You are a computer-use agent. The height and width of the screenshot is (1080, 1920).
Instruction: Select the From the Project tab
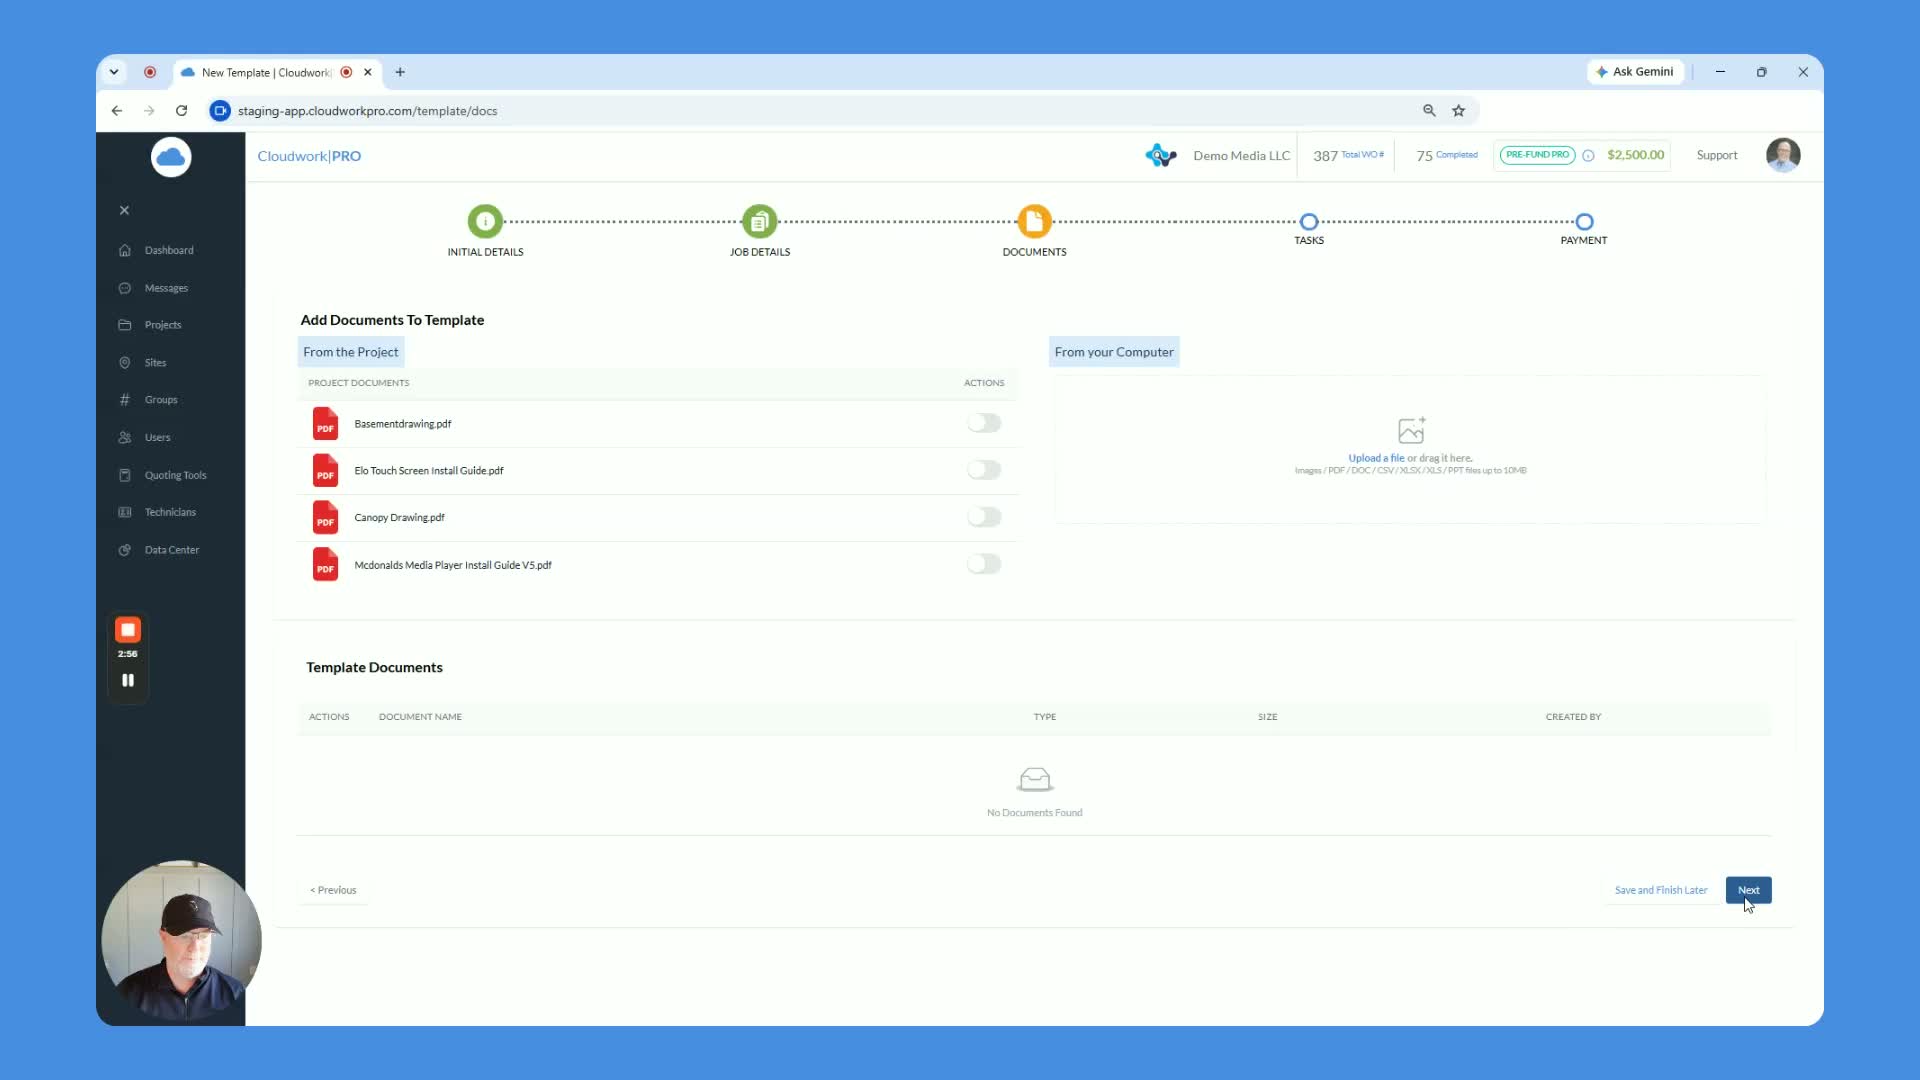[351, 352]
